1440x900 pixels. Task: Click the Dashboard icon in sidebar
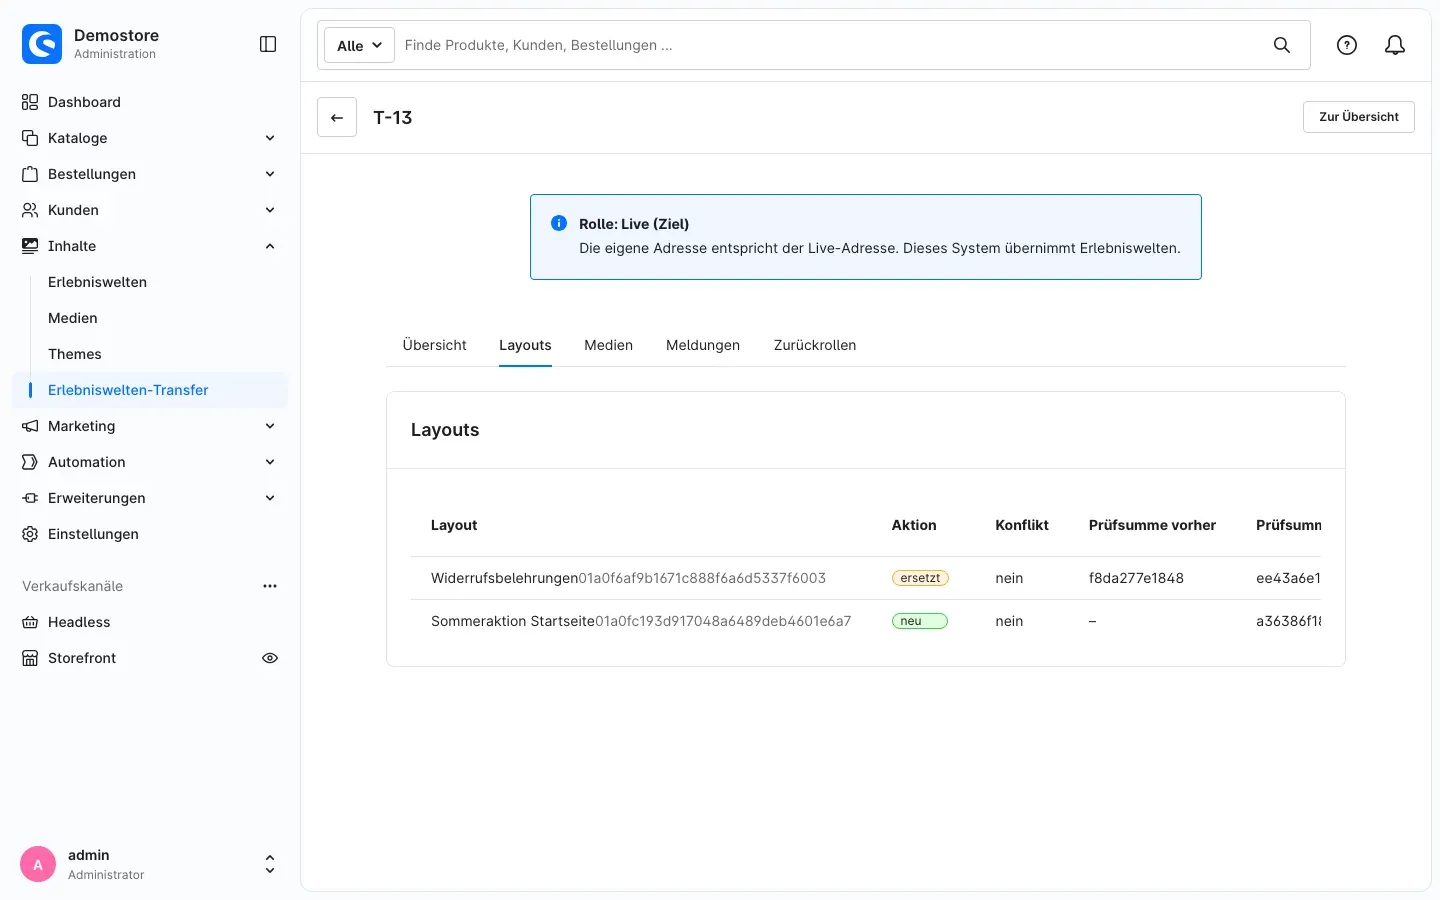point(30,102)
